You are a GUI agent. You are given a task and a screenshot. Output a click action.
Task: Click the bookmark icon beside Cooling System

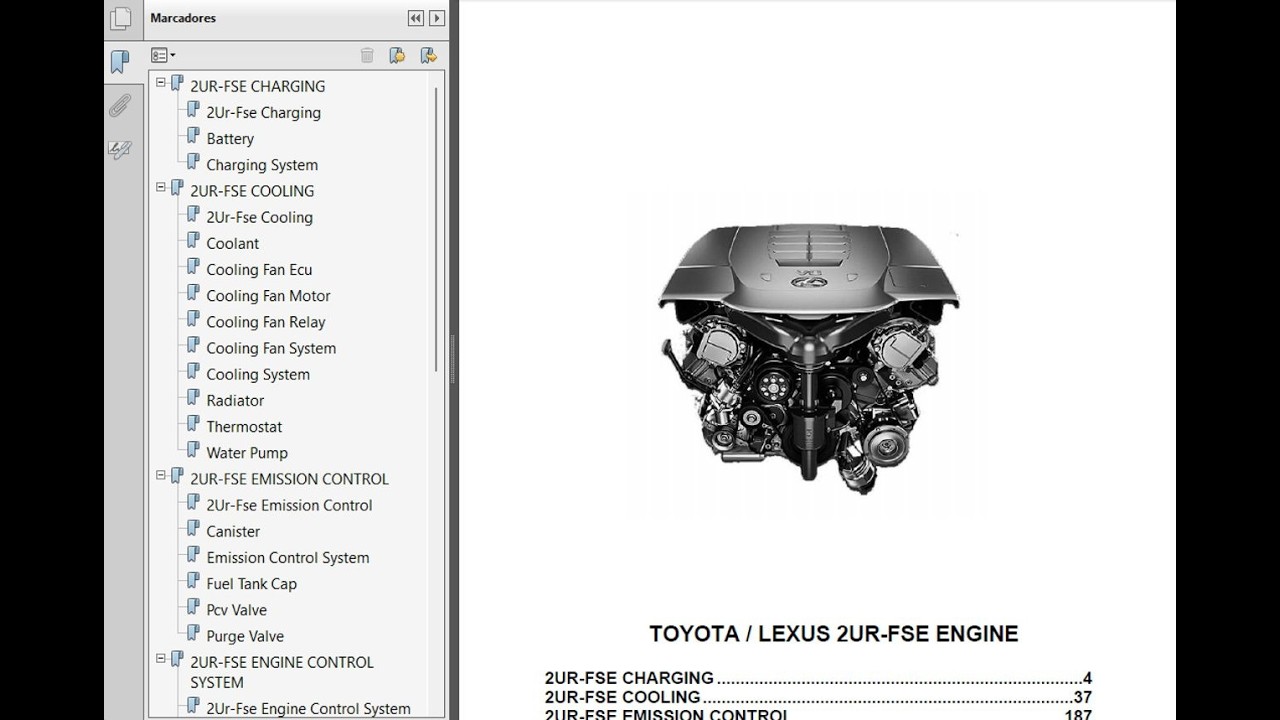pyautogui.click(x=193, y=371)
